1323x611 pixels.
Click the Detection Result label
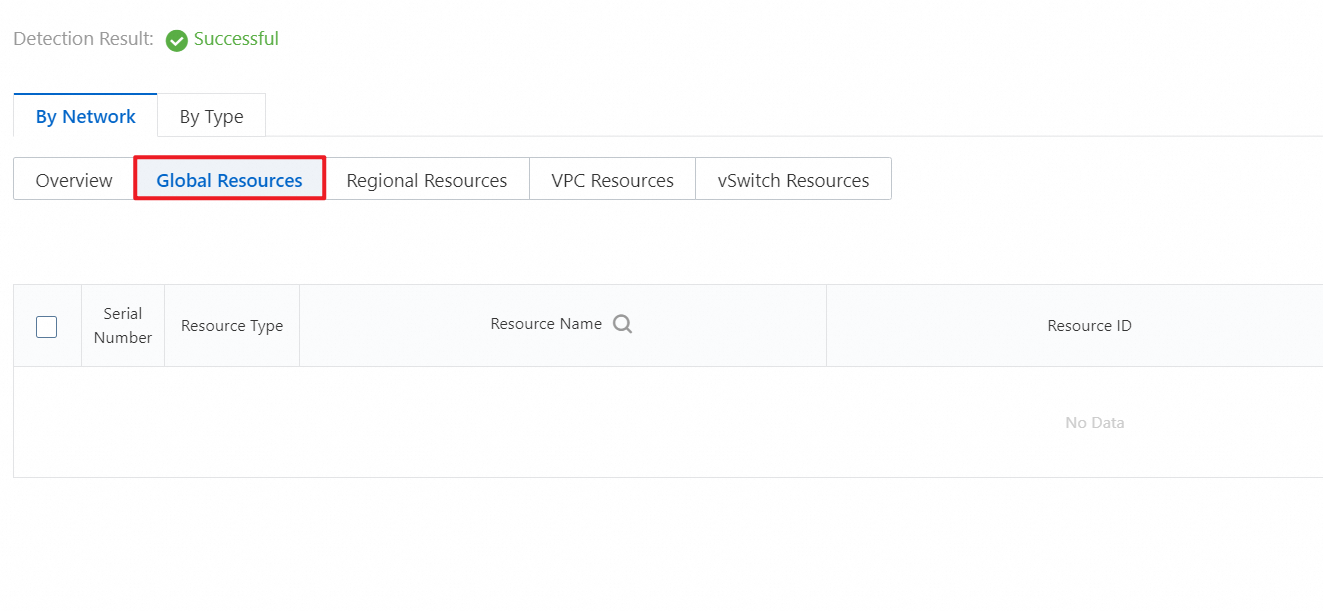point(83,39)
